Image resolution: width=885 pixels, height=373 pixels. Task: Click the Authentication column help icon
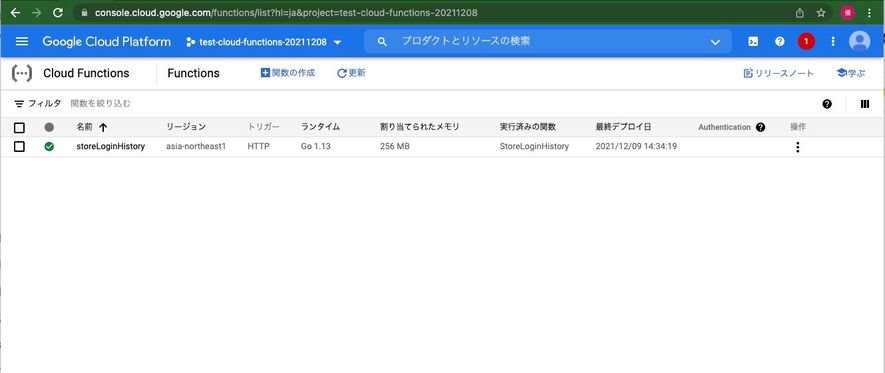[760, 128]
